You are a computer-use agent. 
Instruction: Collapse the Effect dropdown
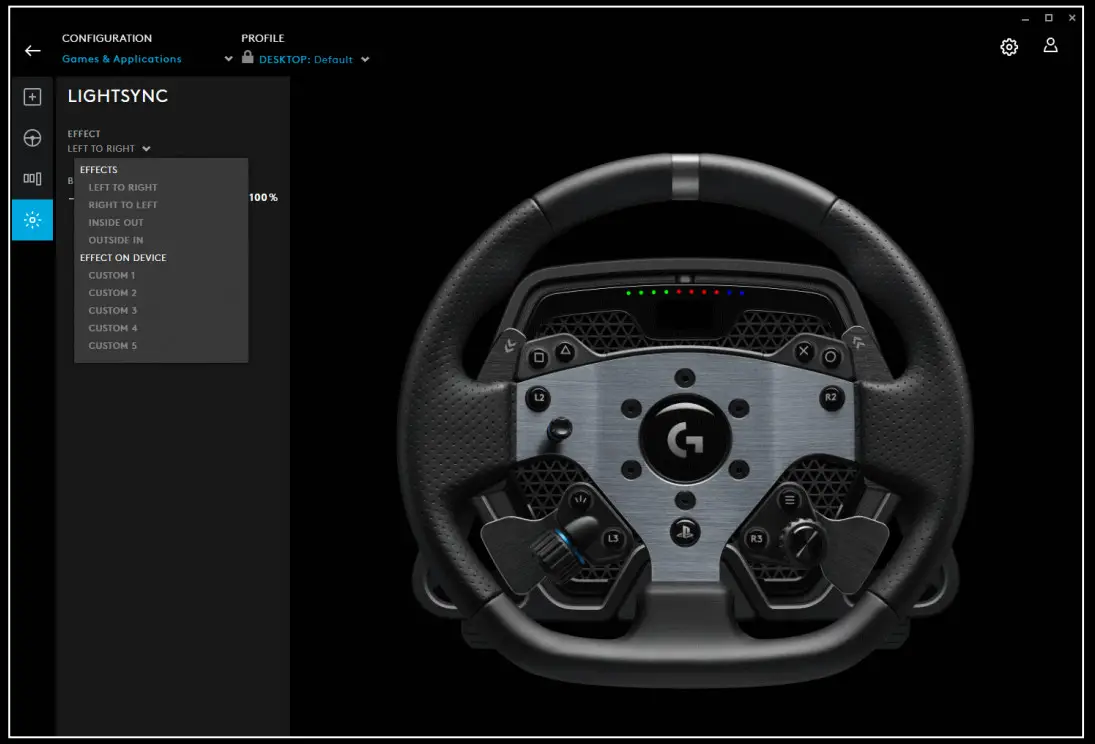pyautogui.click(x=146, y=148)
